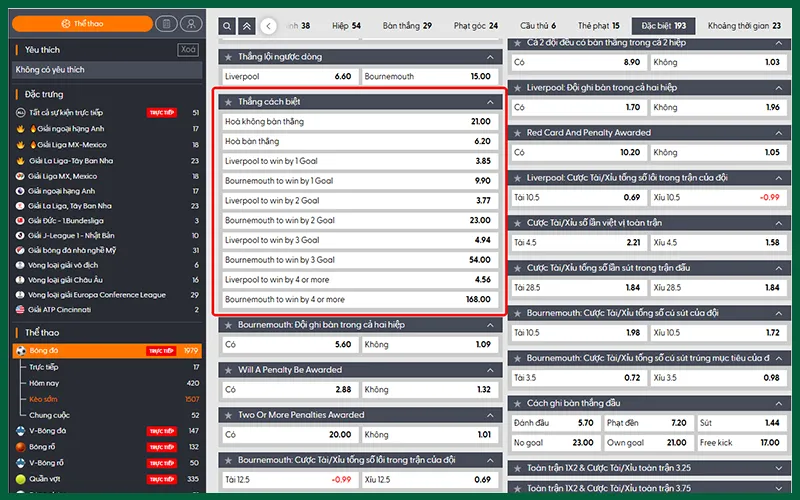The image size is (800, 500).
Task: Favorite the Thắng cách biệt market star
Action: [x=229, y=102]
